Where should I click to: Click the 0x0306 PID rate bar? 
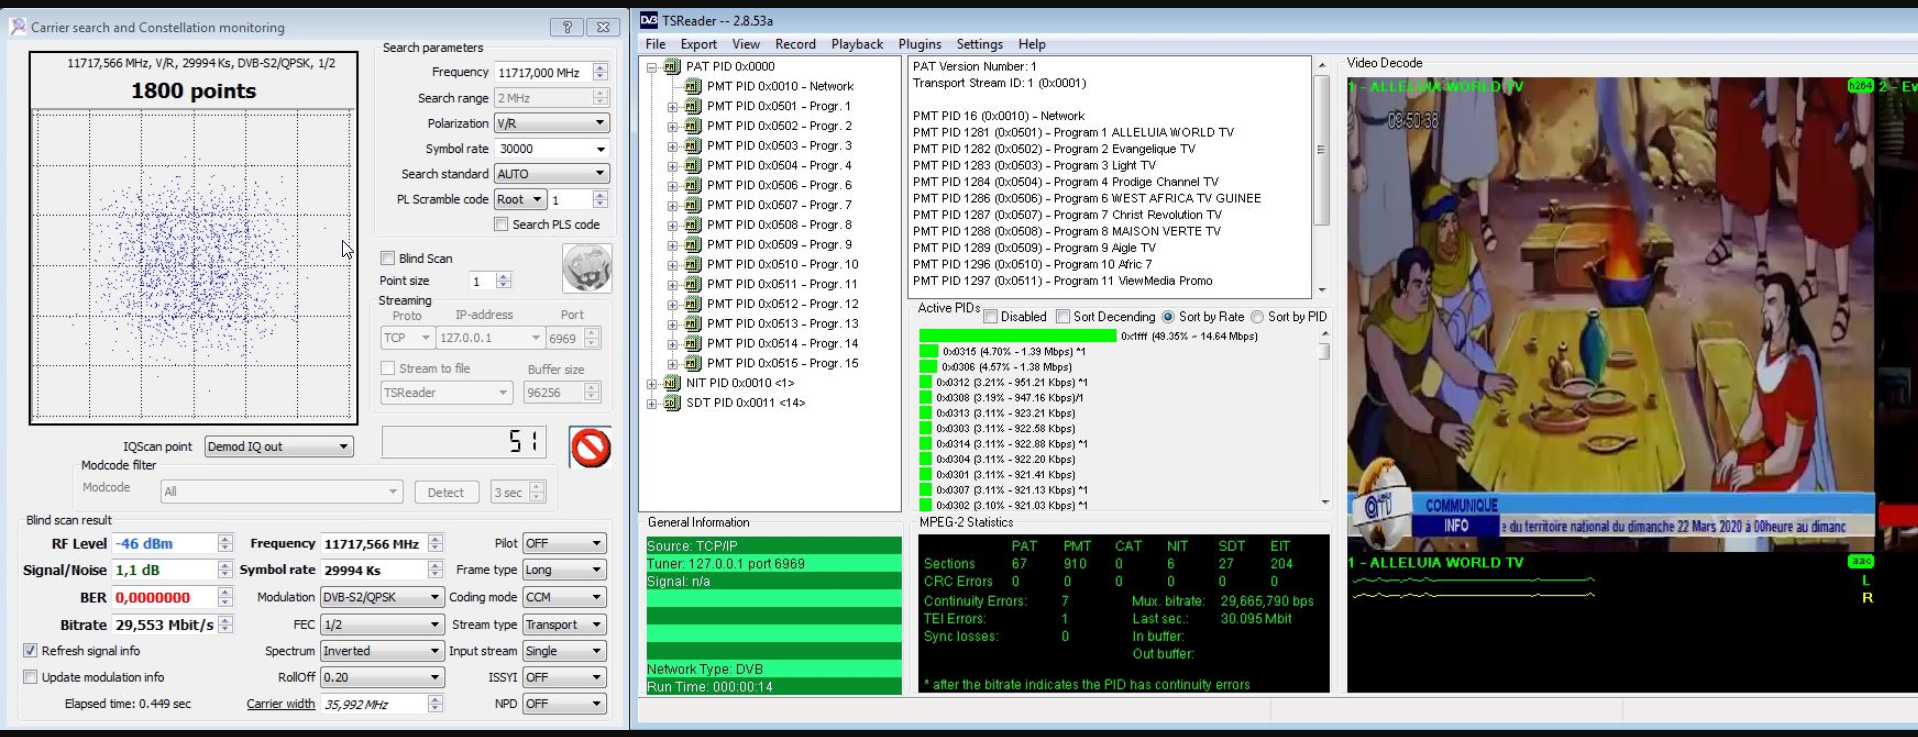(x=928, y=367)
